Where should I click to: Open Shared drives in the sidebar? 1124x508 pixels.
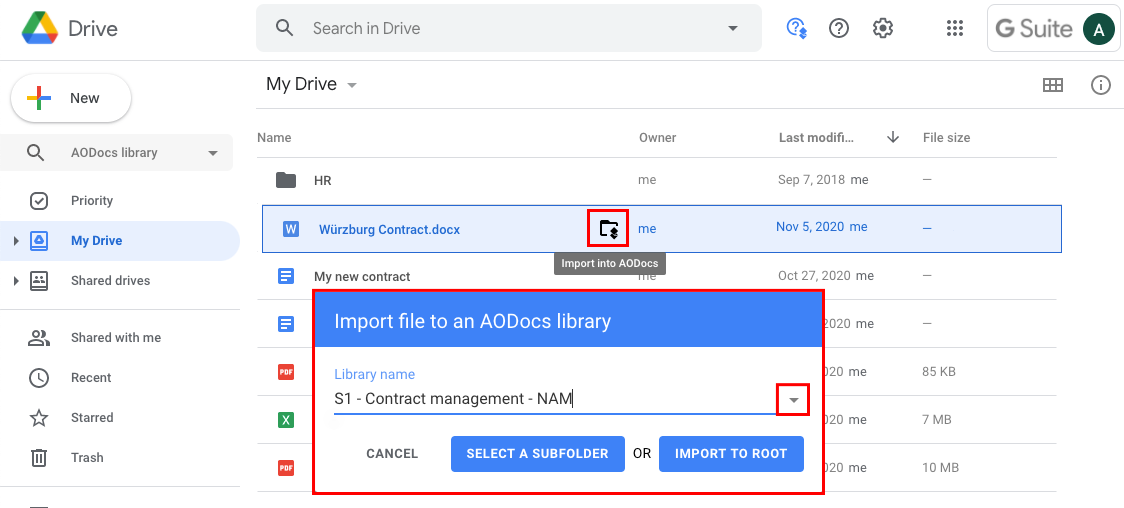[110, 281]
